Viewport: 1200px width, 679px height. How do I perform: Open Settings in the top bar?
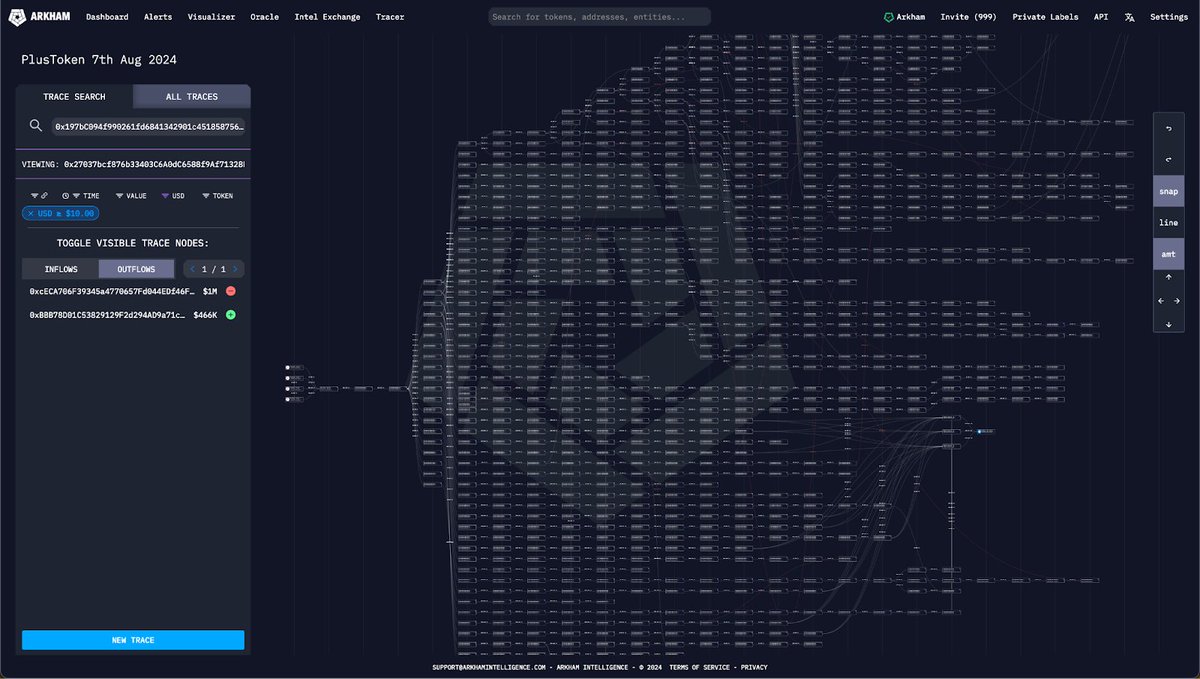click(1169, 17)
